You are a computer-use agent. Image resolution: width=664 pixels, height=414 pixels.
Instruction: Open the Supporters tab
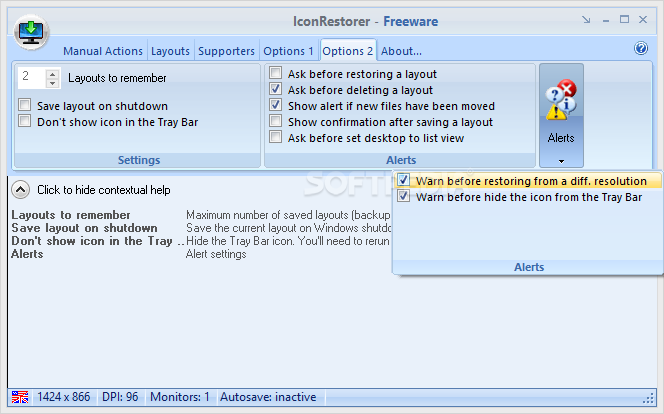click(226, 51)
